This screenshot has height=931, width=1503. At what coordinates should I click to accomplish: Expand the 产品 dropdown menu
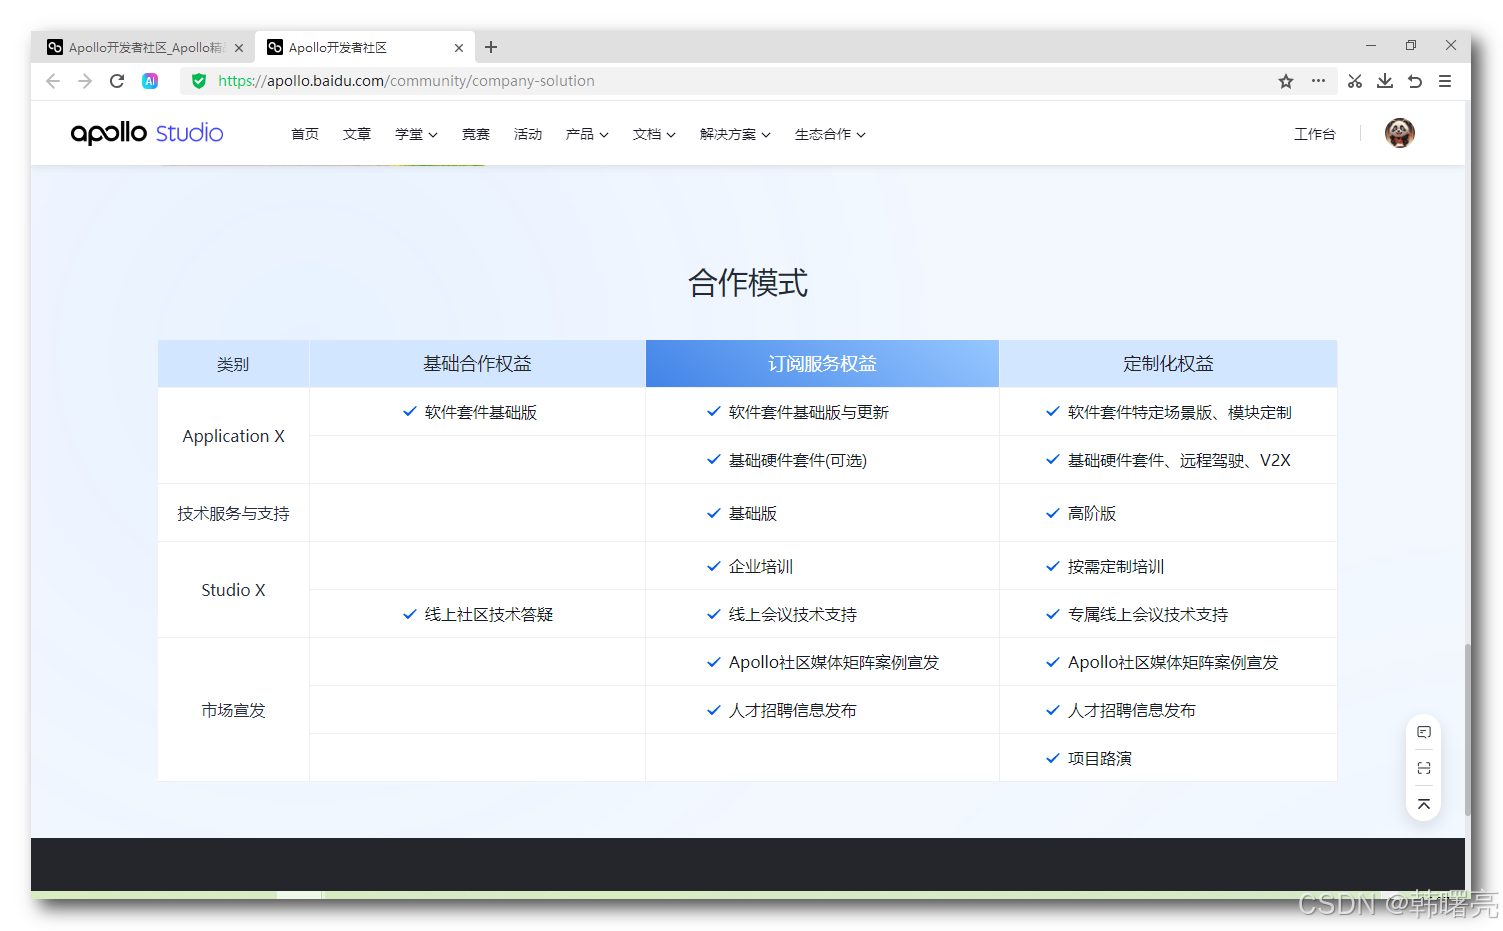coord(587,134)
